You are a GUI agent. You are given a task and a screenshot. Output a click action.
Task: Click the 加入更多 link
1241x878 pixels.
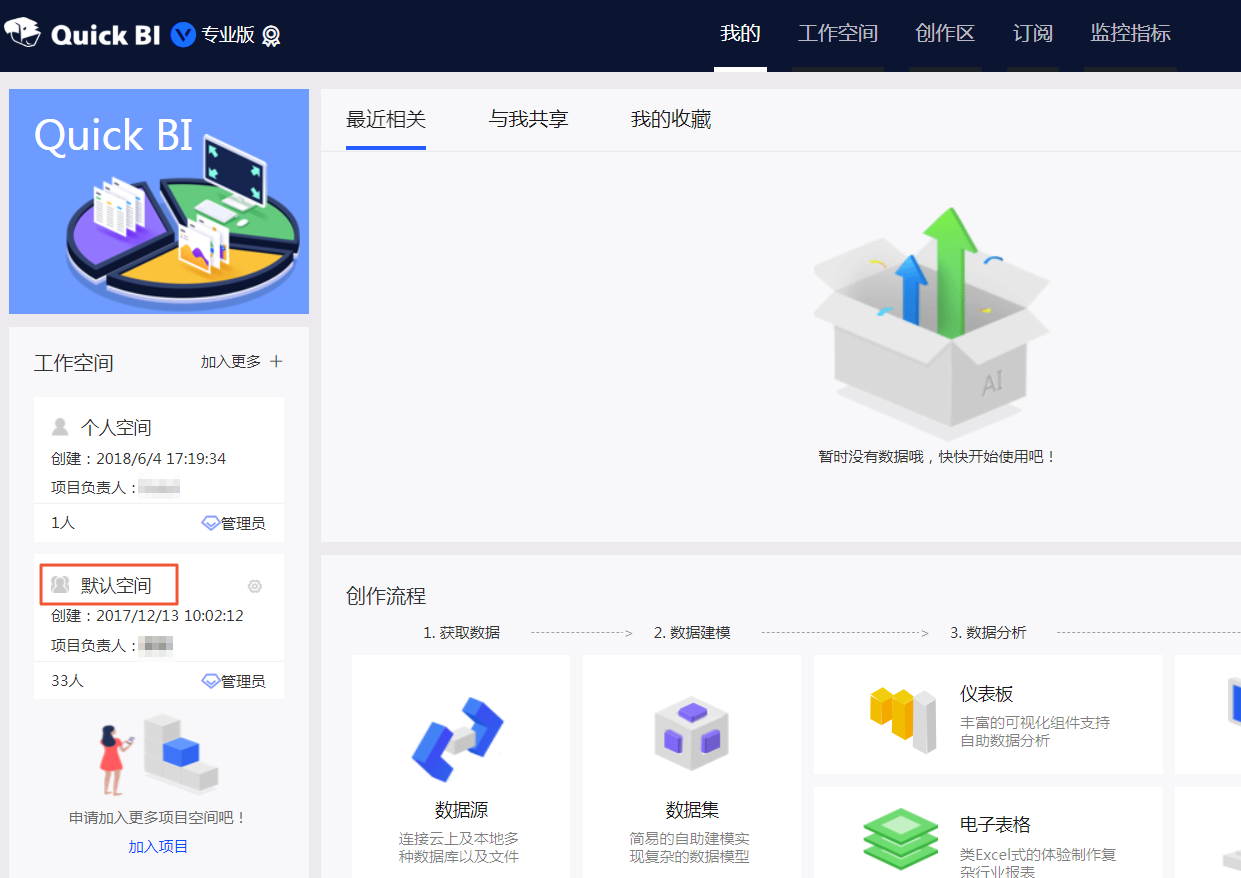(231, 362)
